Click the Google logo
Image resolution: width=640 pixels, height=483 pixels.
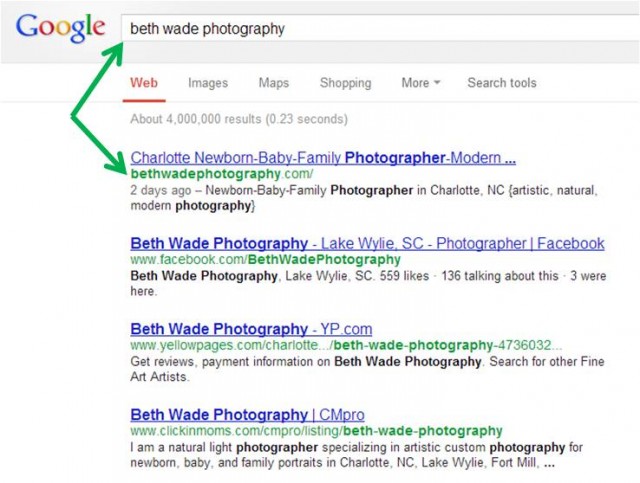[x=60, y=28]
